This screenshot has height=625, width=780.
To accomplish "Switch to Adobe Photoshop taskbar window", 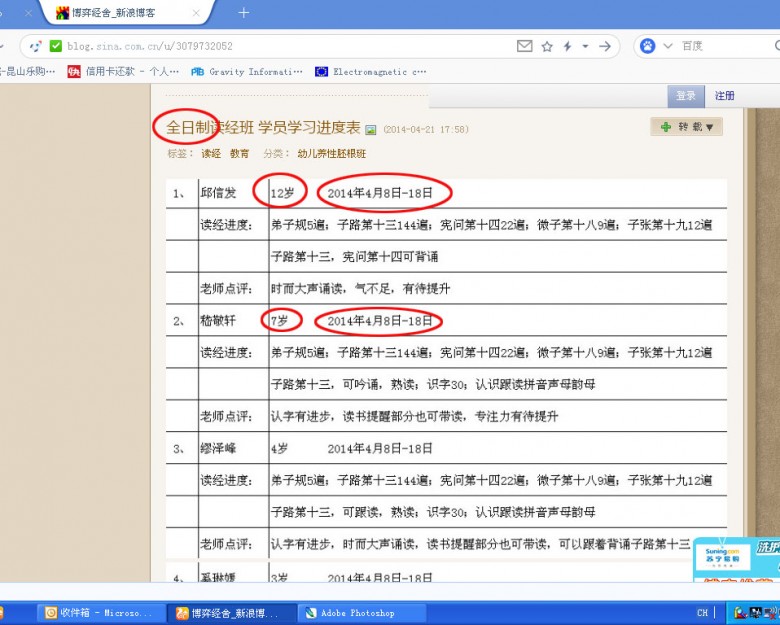I will point(363,613).
